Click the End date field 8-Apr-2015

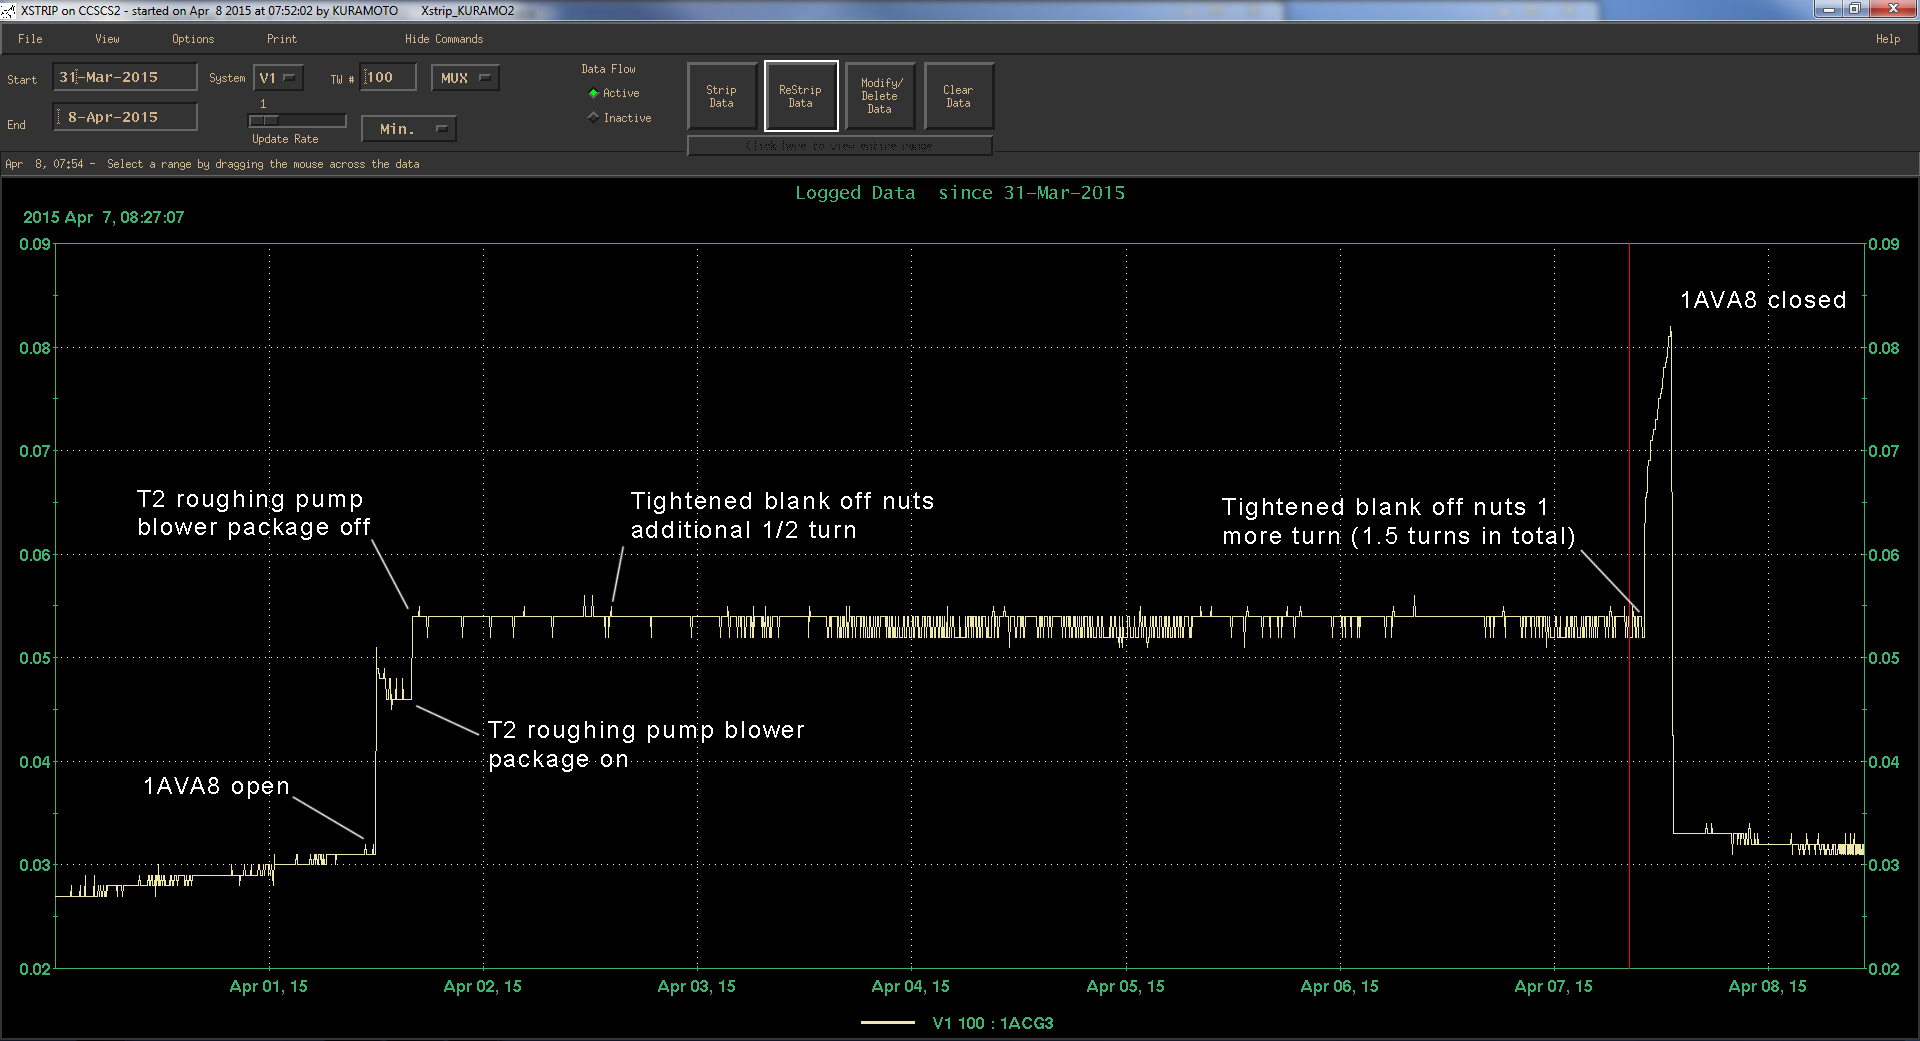[125, 117]
